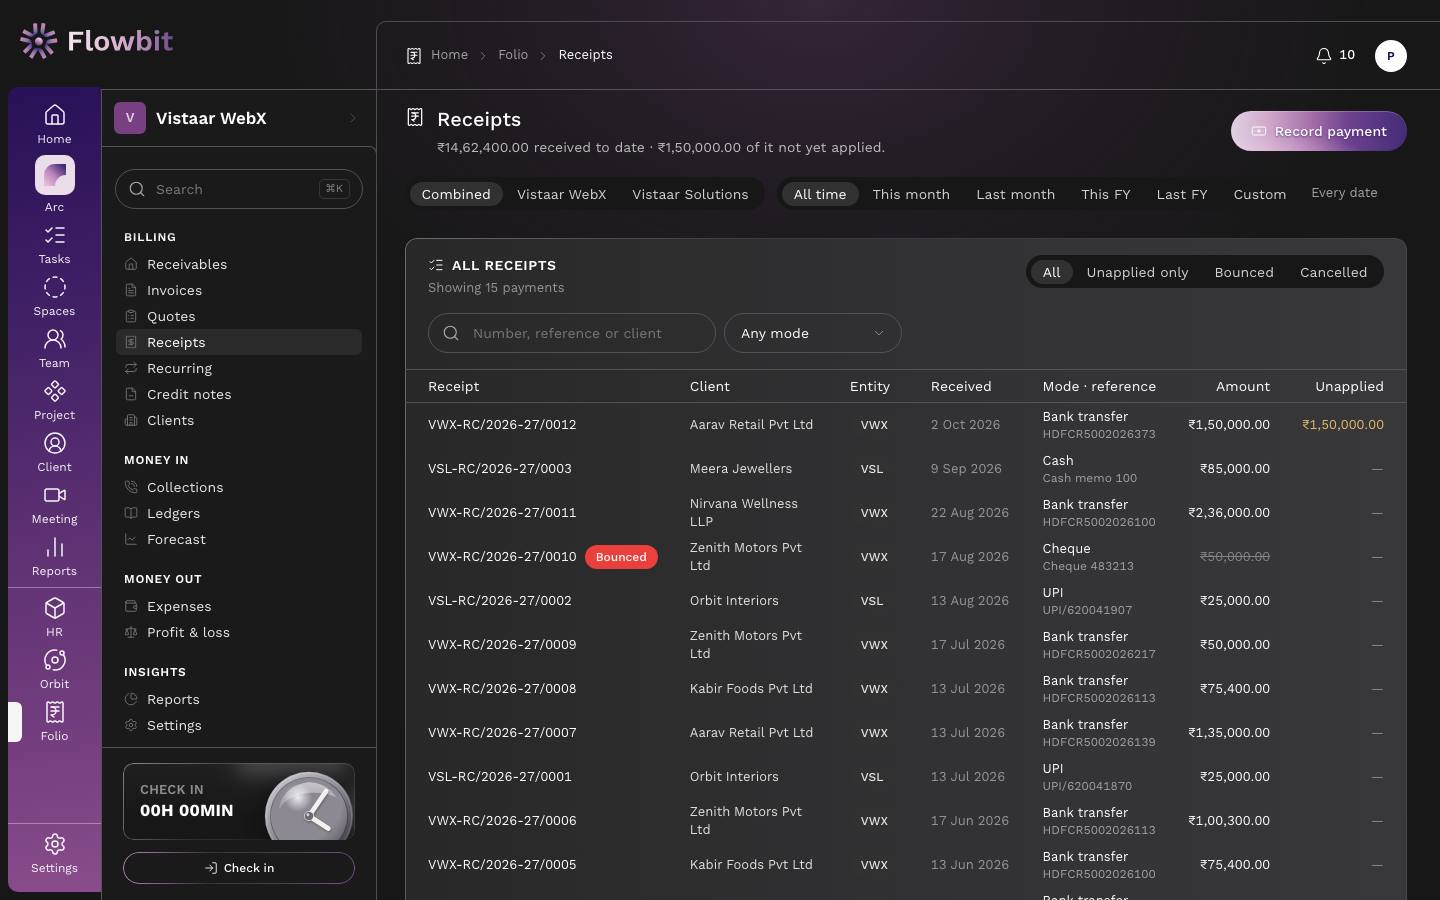The height and width of the screenshot is (900, 1440).
Task: Open the user avatar P menu
Action: tap(1390, 56)
